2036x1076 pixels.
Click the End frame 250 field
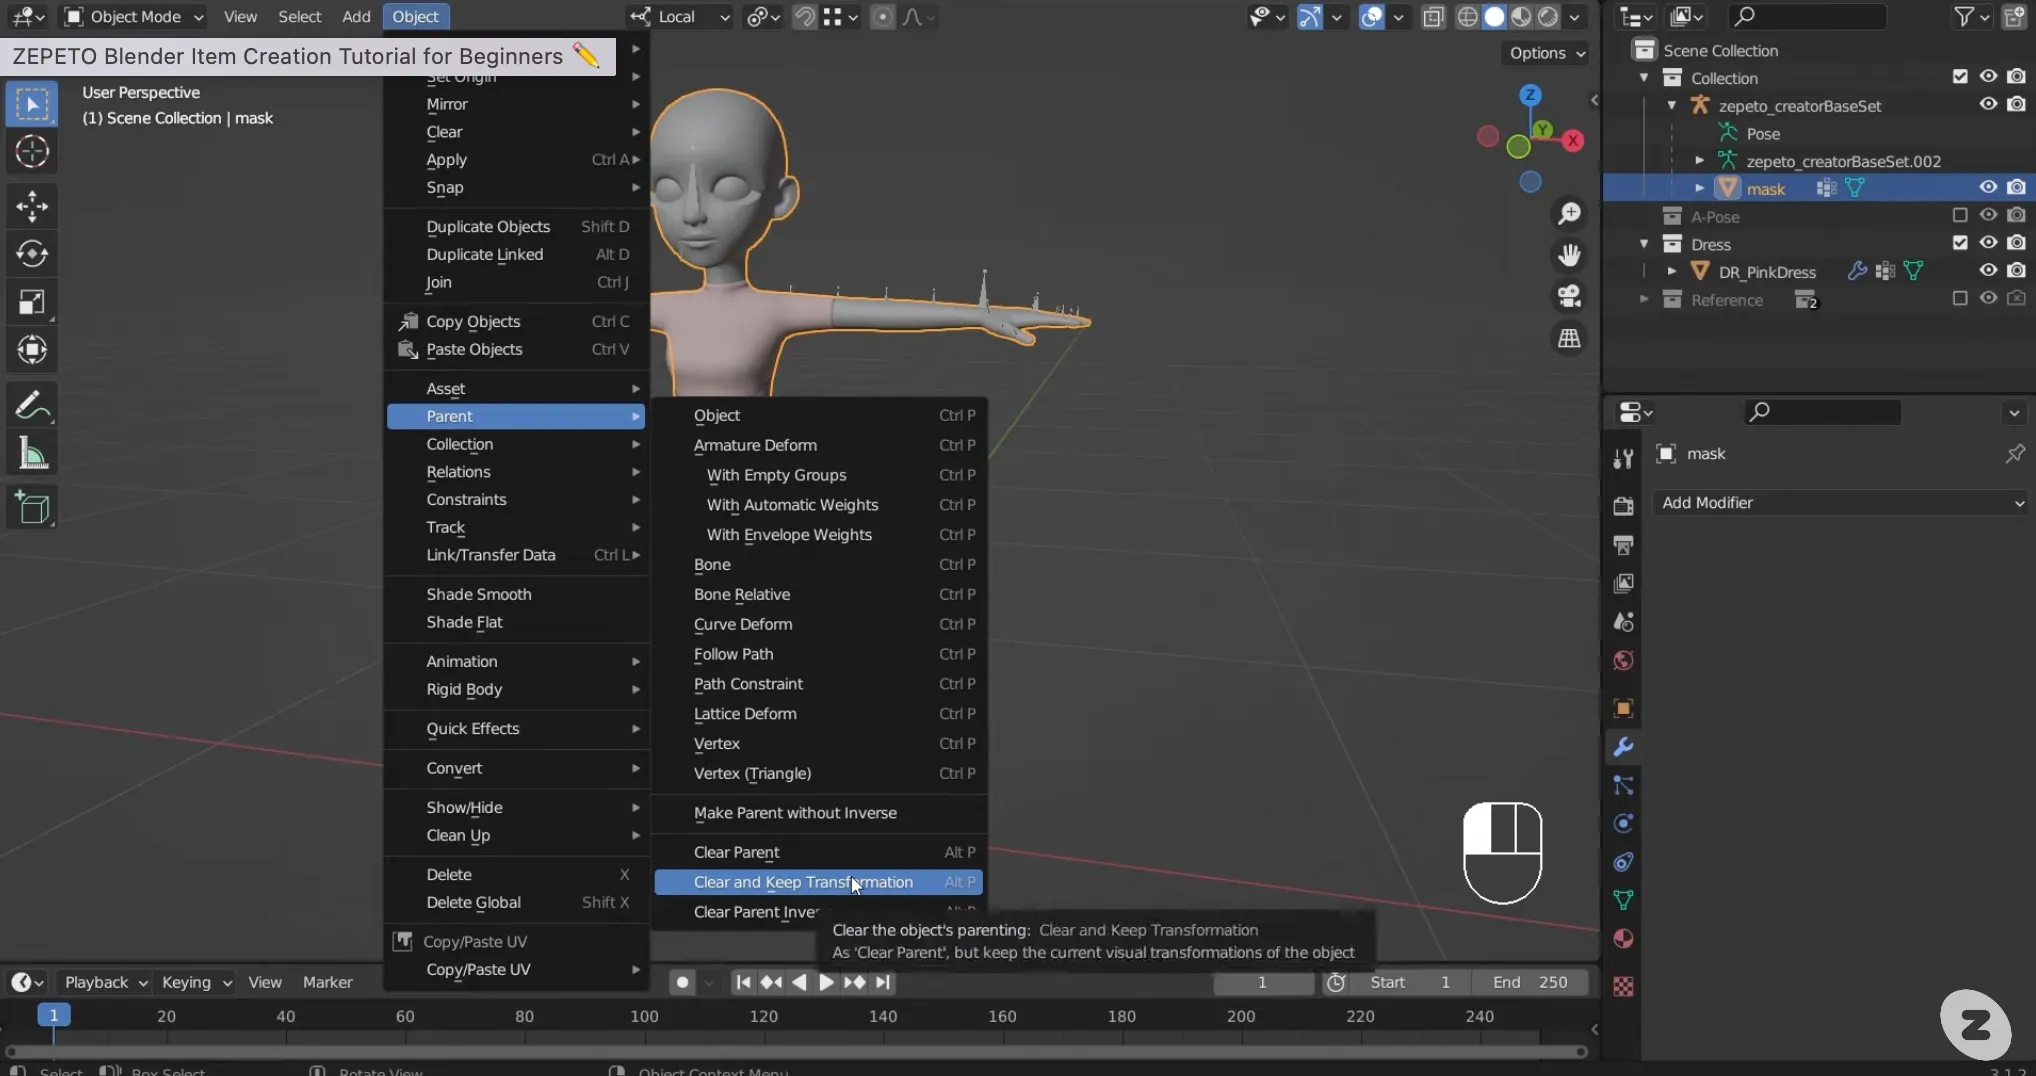click(x=1530, y=983)
